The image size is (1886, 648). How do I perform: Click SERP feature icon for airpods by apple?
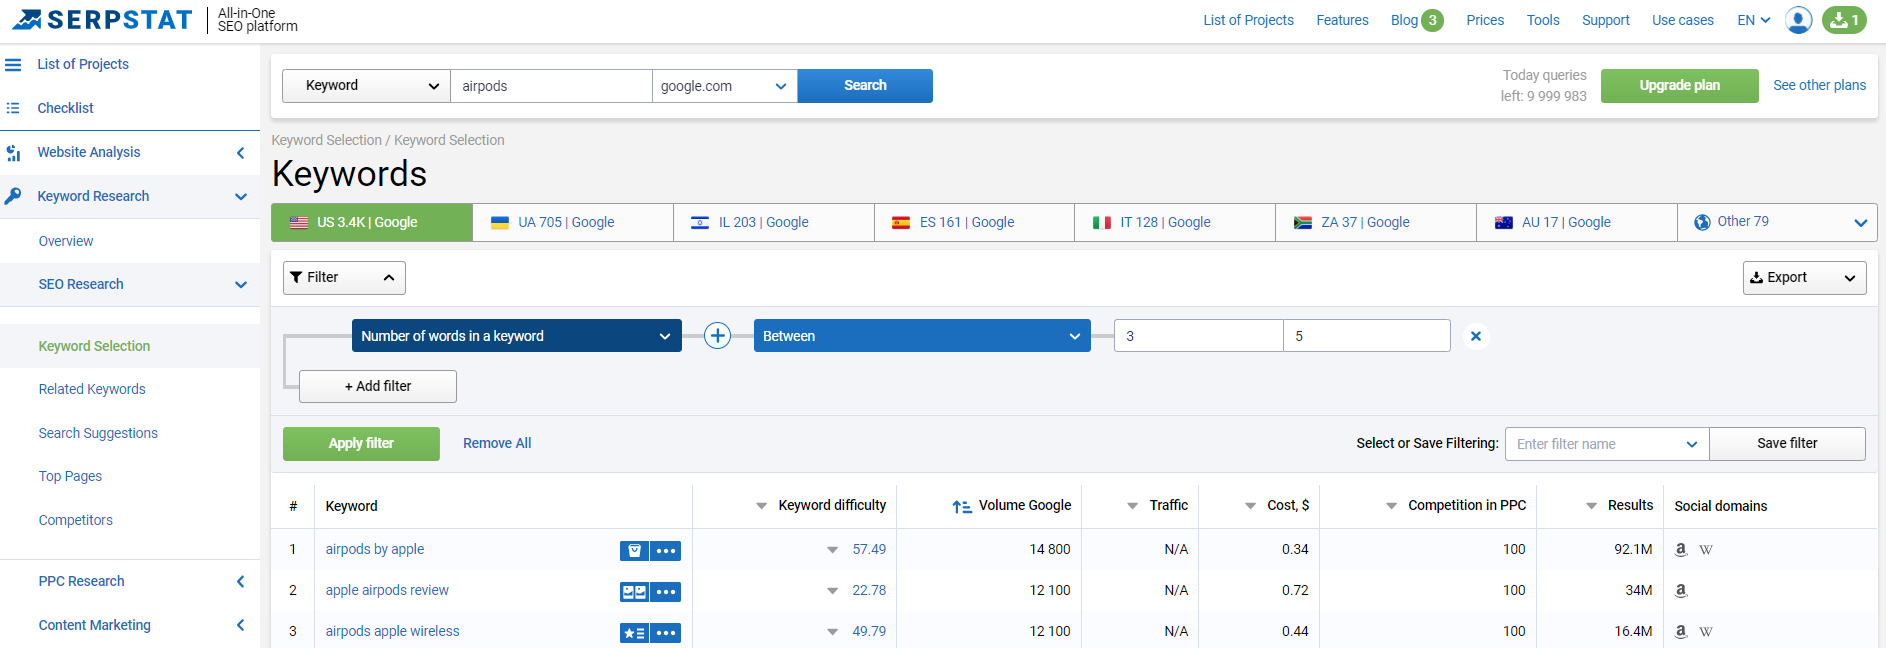pos(634,551)
